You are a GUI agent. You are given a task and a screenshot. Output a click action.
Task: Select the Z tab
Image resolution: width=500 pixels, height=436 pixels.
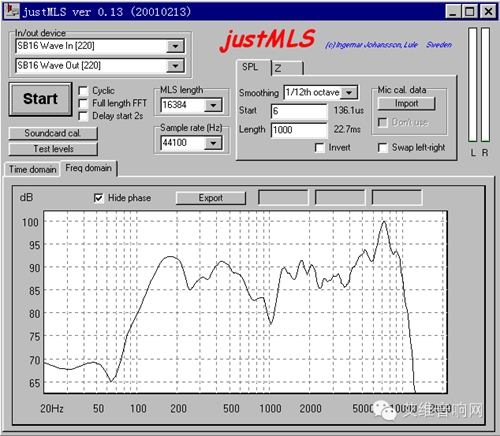[287, 68]
